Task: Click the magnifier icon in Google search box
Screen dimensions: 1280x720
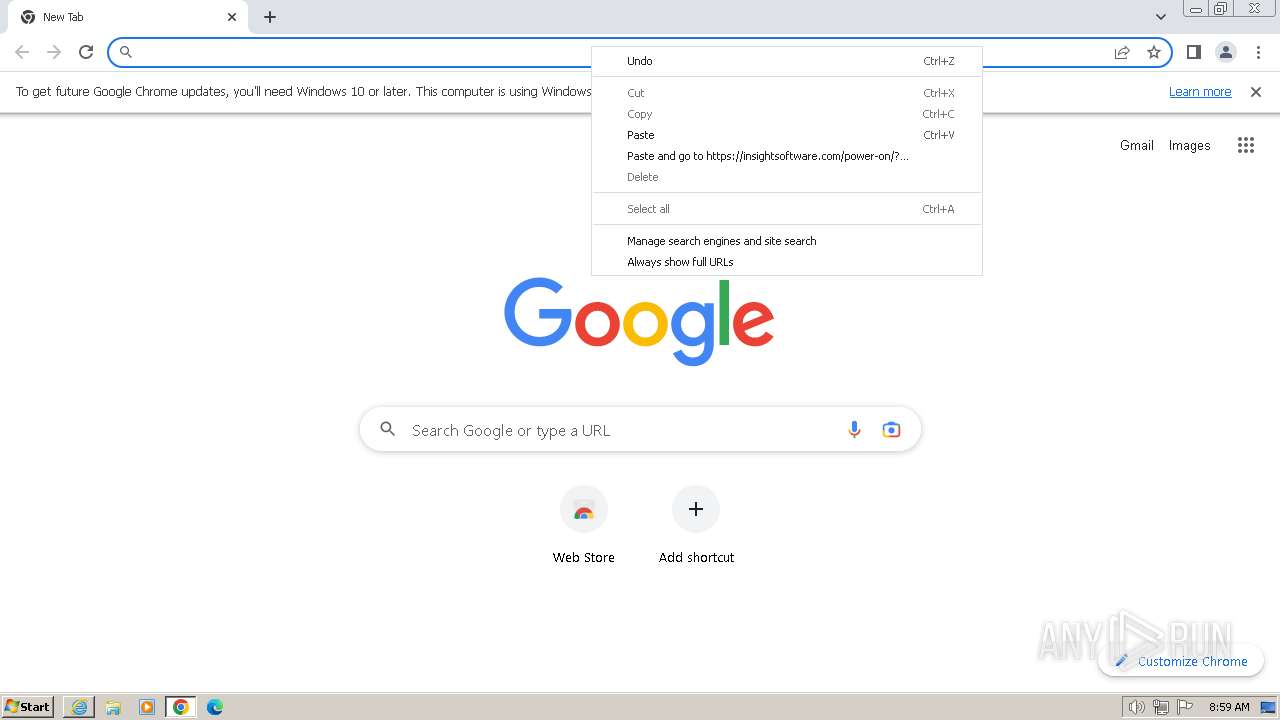Action: (x=388, y=430)
